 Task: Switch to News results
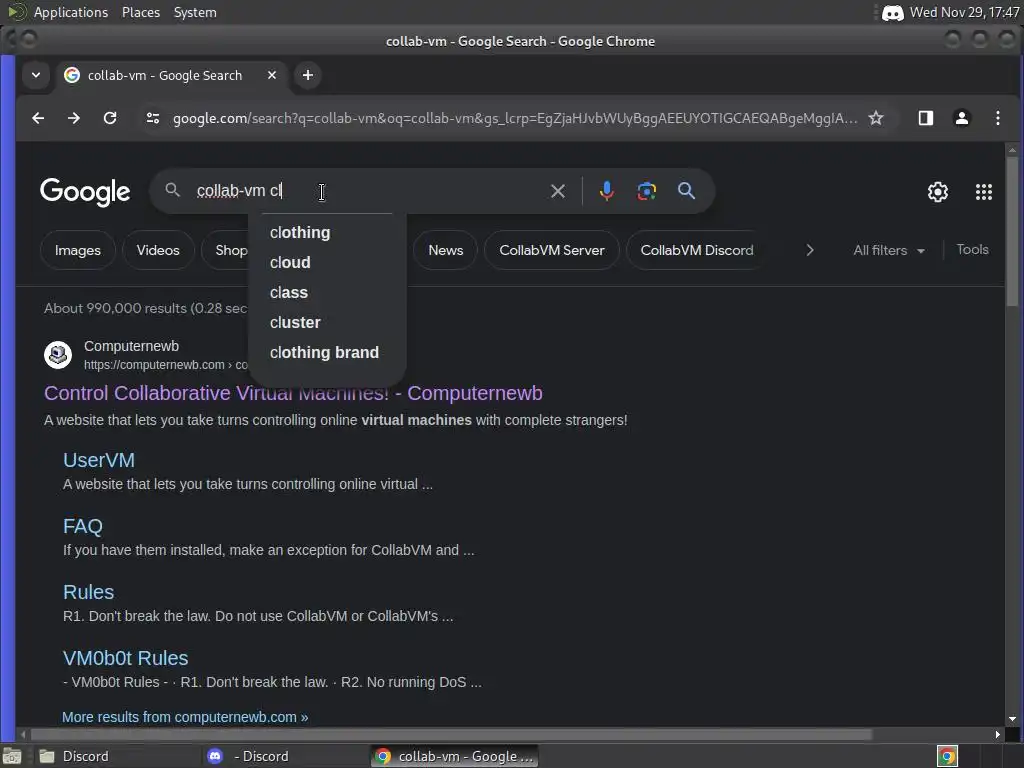tap(445, 250)
